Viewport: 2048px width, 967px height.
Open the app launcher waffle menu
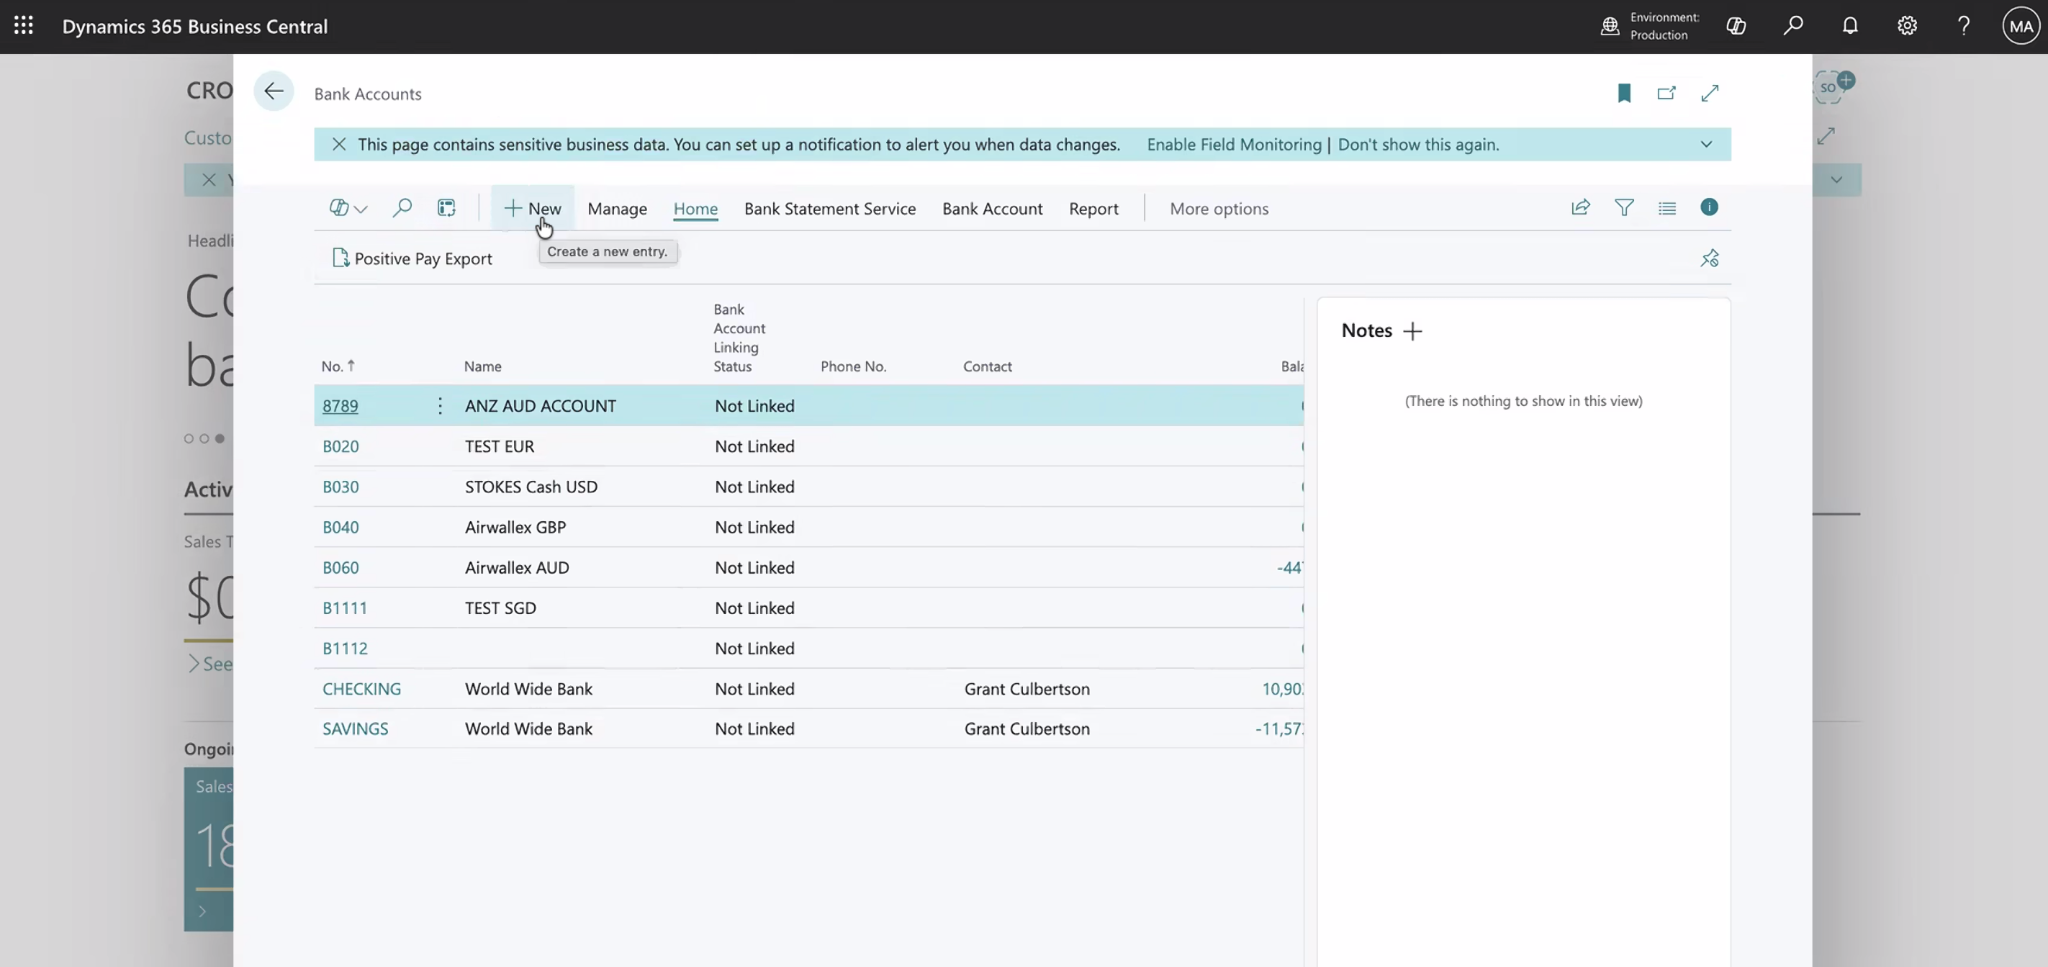pyautogui.click(x=23, y=26)
